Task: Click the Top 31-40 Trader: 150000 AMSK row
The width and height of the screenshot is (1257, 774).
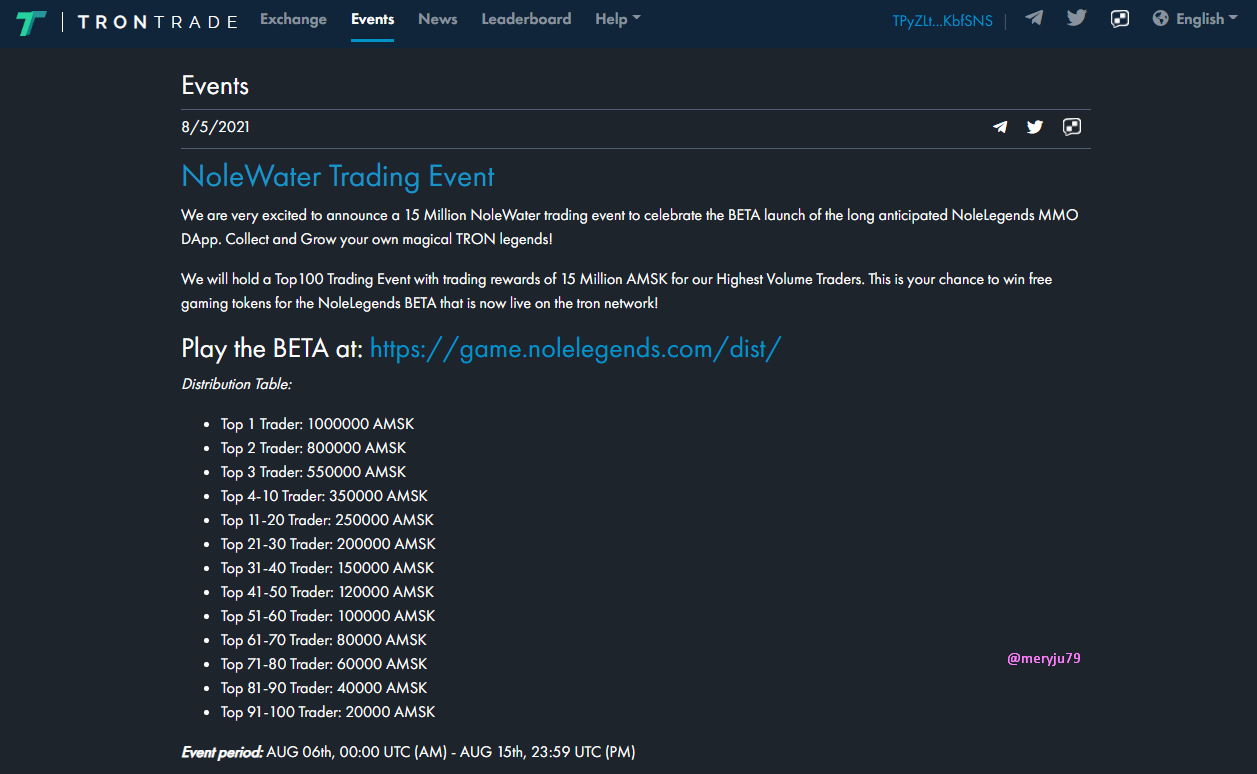Action: 327,568
